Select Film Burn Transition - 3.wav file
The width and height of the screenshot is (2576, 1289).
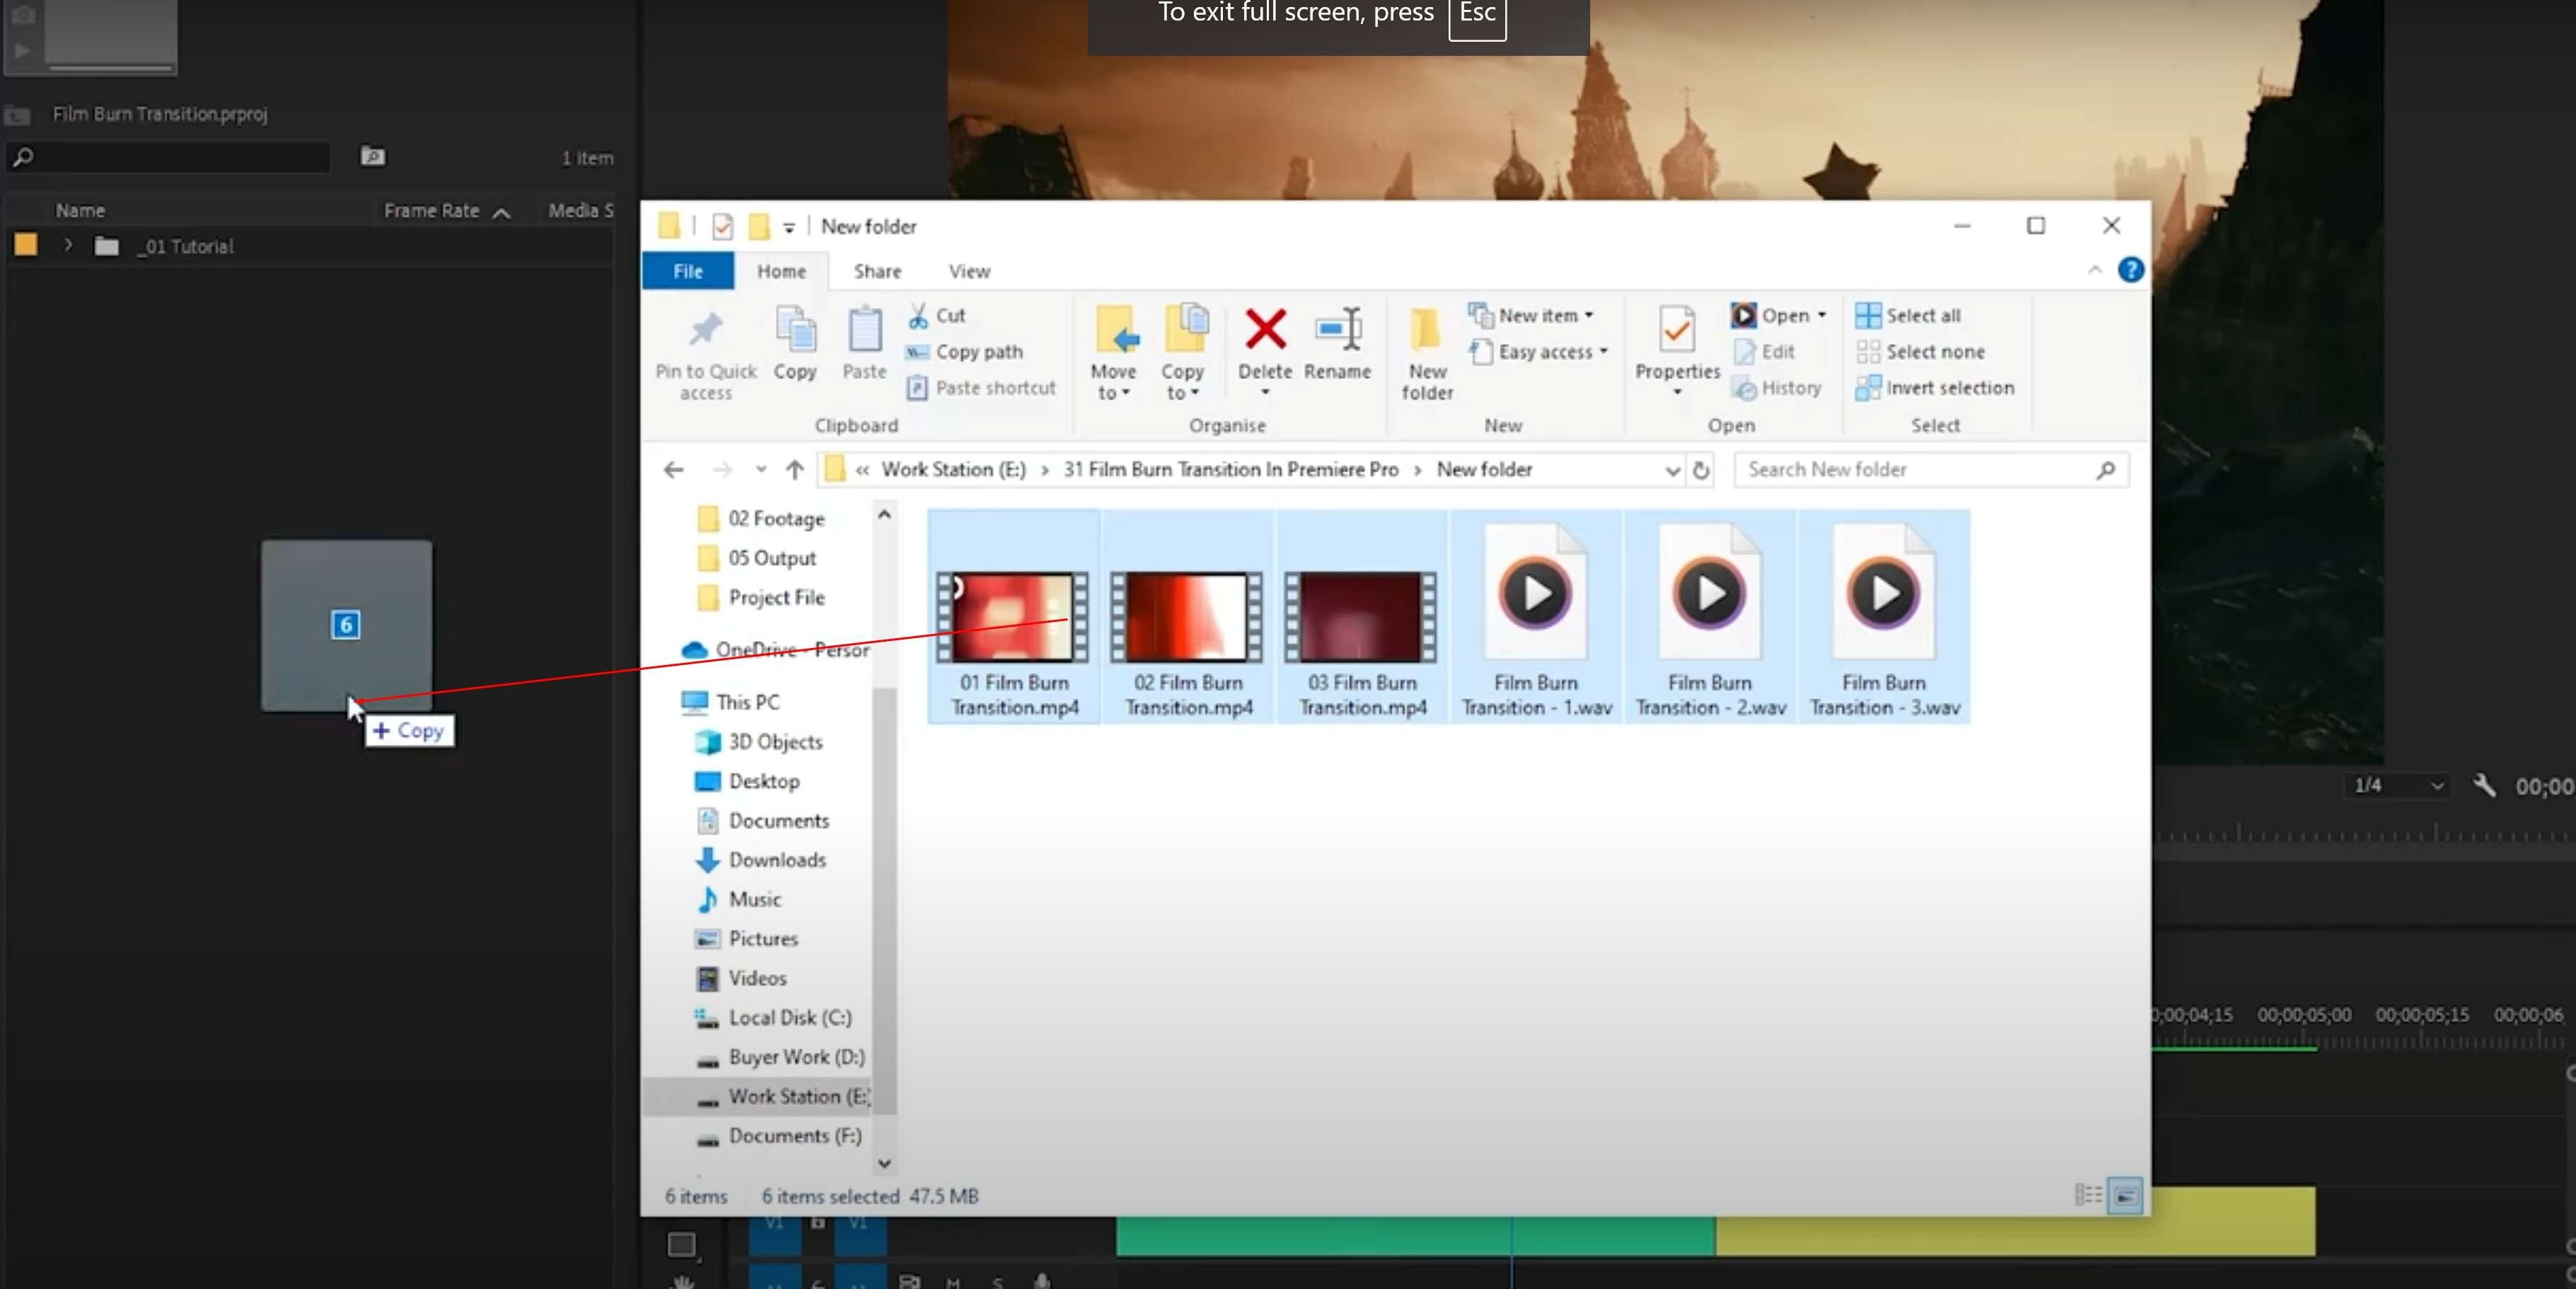[1884, 616]
